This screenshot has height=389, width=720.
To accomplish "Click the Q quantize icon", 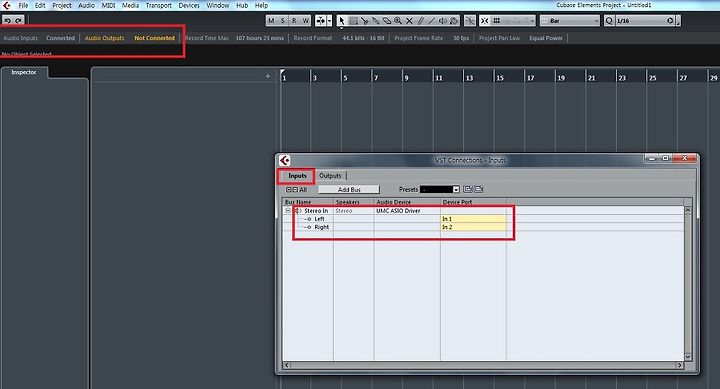I will [609, 21].
